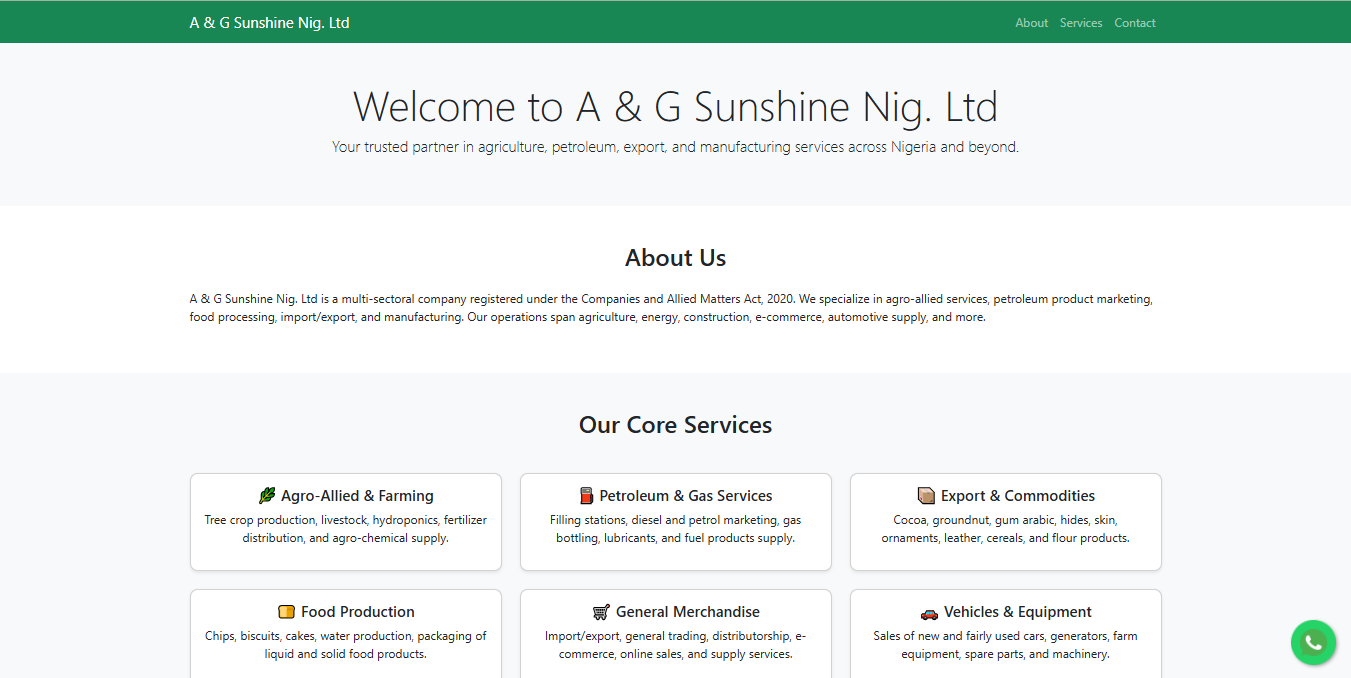Click the Our Core Services heading
The height and width of the screenshot is (678, 1351).
(675, 425)
